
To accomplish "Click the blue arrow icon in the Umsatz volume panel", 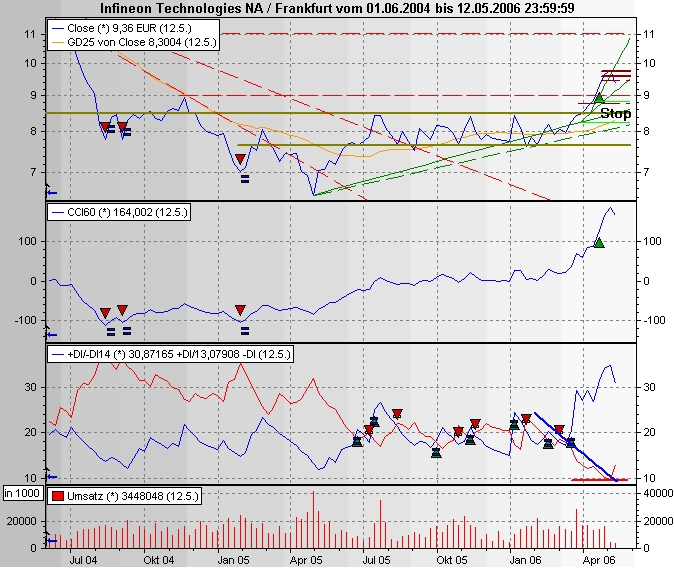I will pos(52,541).
